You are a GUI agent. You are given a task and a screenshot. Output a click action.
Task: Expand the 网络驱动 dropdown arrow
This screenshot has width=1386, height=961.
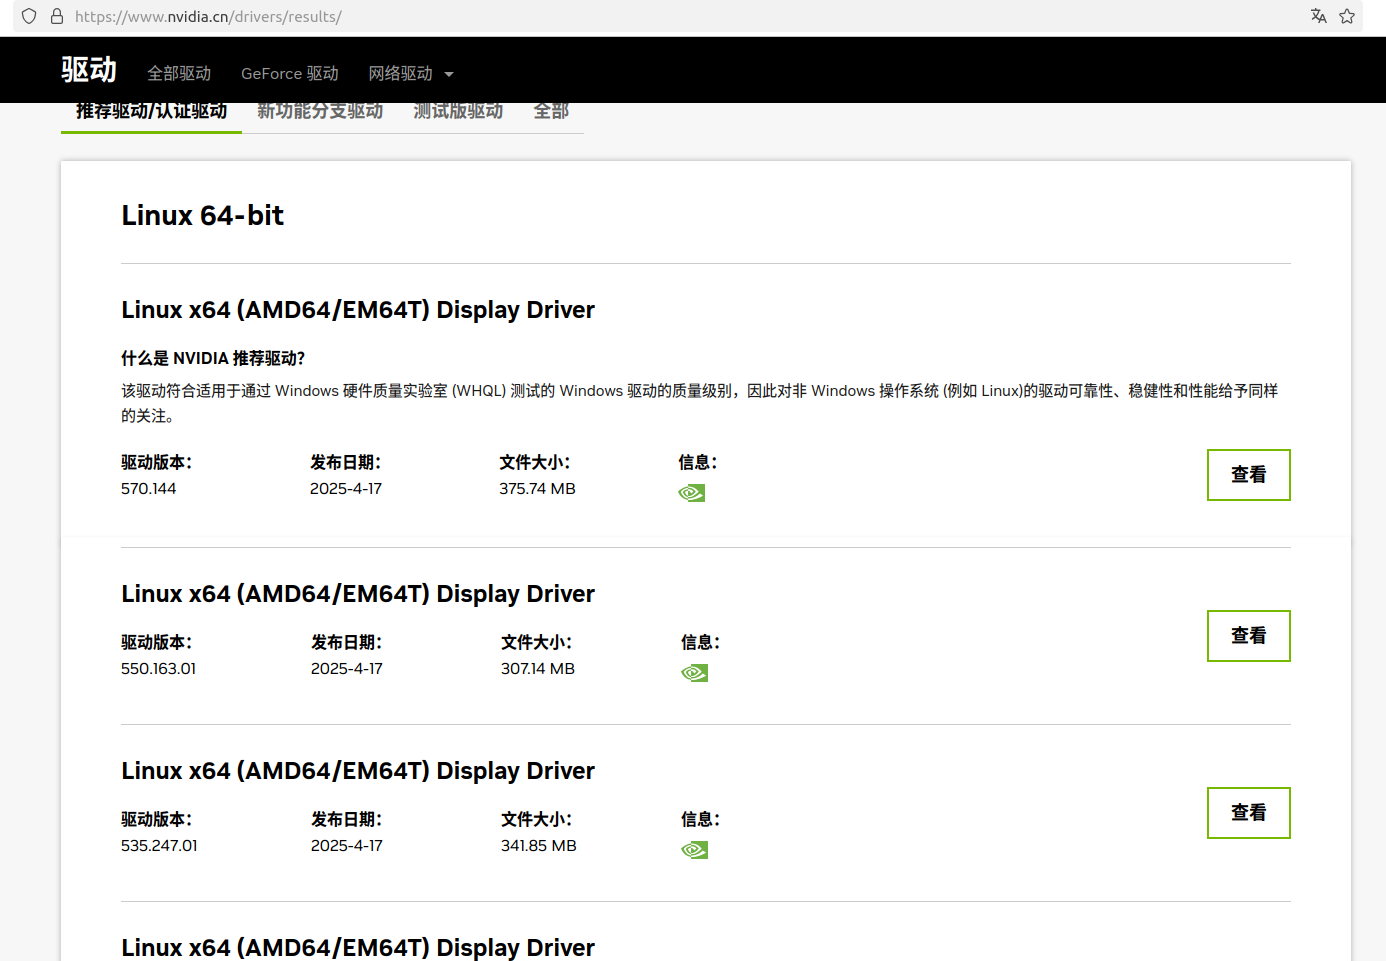pos(449,74)
